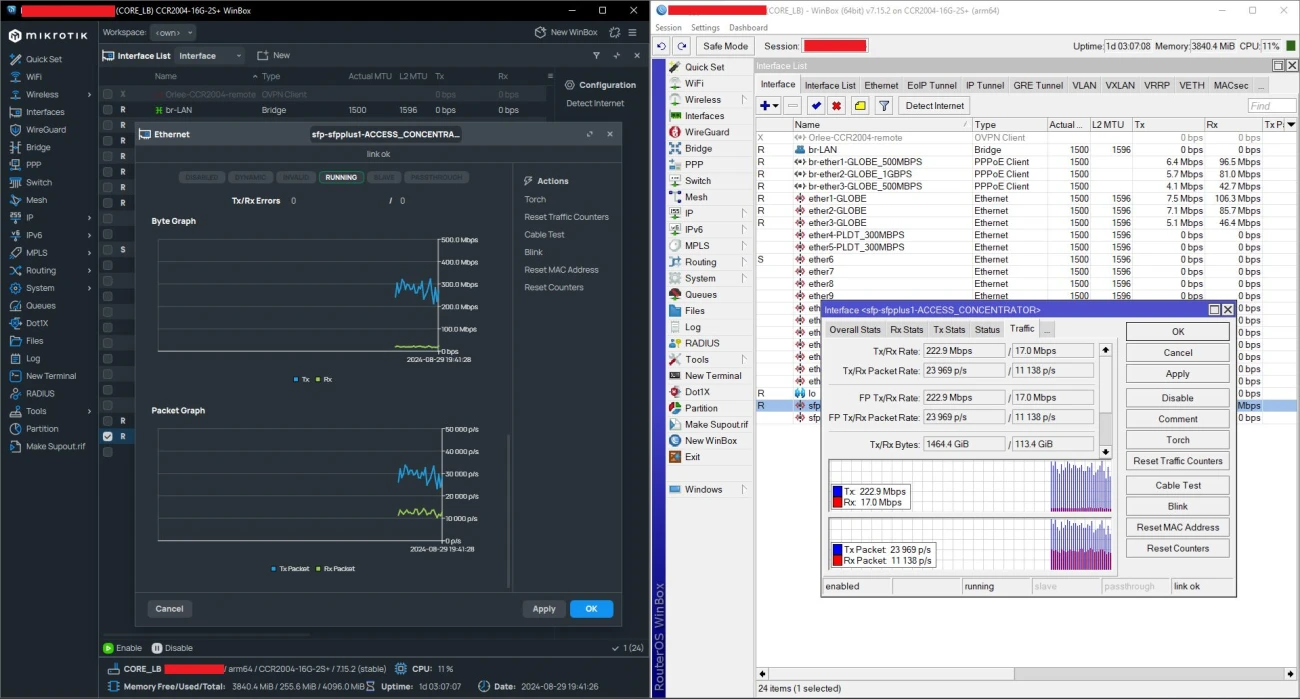Open the column chooser arrow beside Tx P column
The image size is (1300, 699).
[x=1290, y=125]
